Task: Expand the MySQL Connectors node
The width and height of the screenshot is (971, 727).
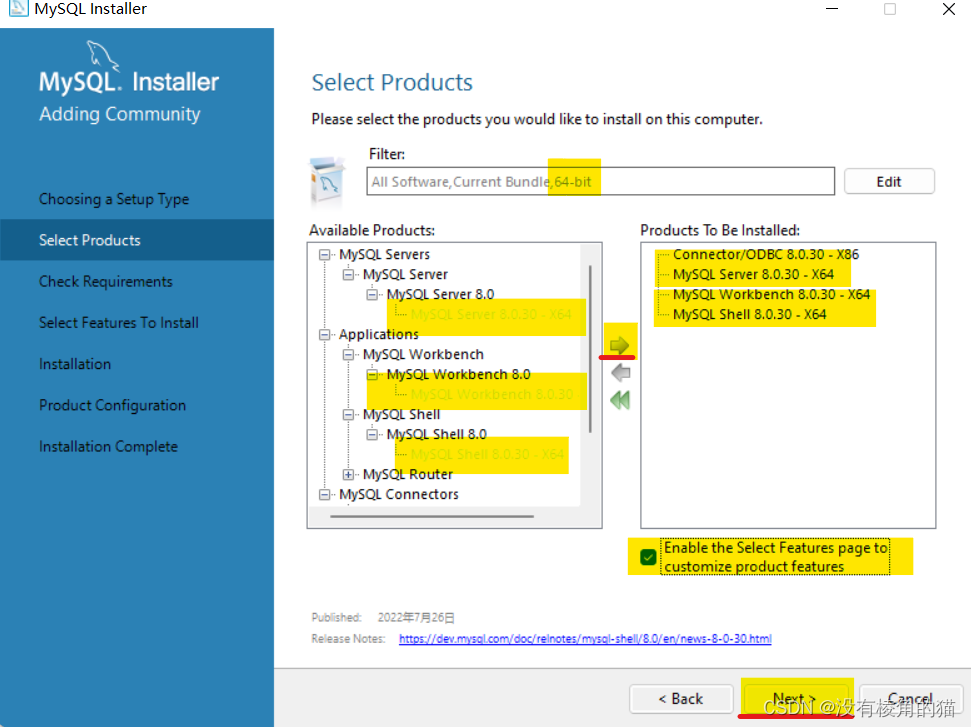Action: pos(324,494)
